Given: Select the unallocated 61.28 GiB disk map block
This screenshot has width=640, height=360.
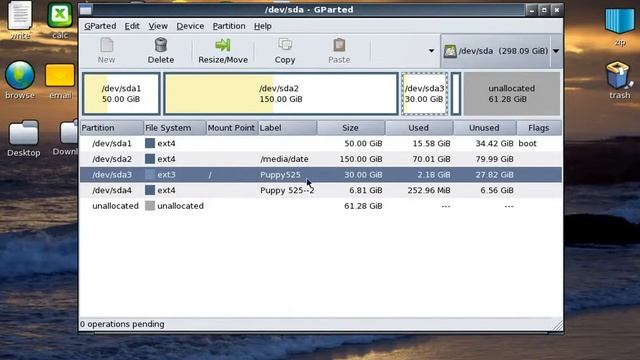Looking at the screenshot, I should (x=511, y=94).
